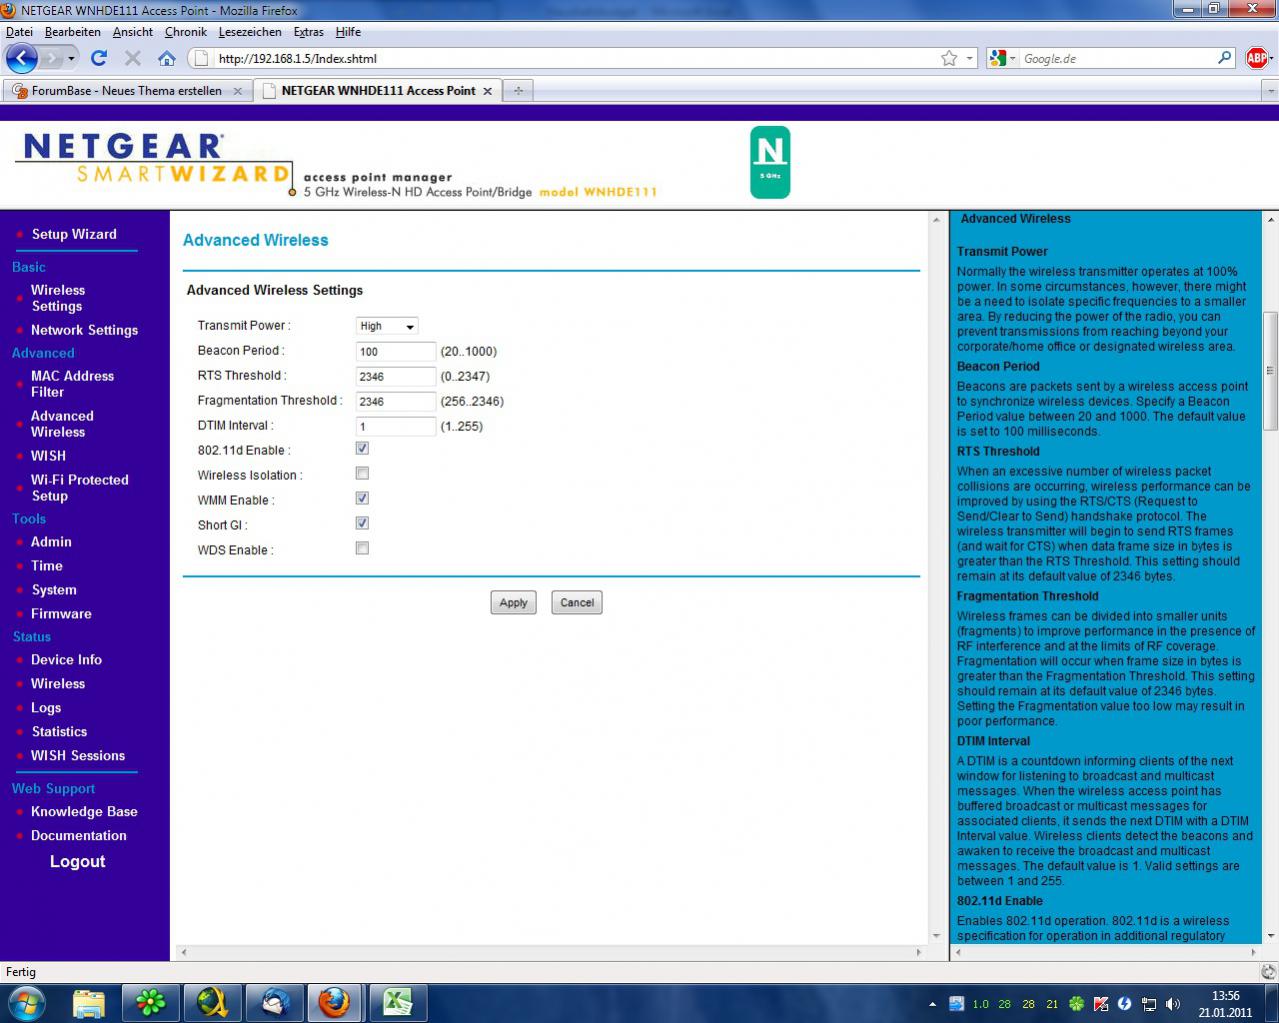Viewport: 1279px width, 1023px height.
Task: Toggle the 802.11d Enable checkbox
Action: 362,449
